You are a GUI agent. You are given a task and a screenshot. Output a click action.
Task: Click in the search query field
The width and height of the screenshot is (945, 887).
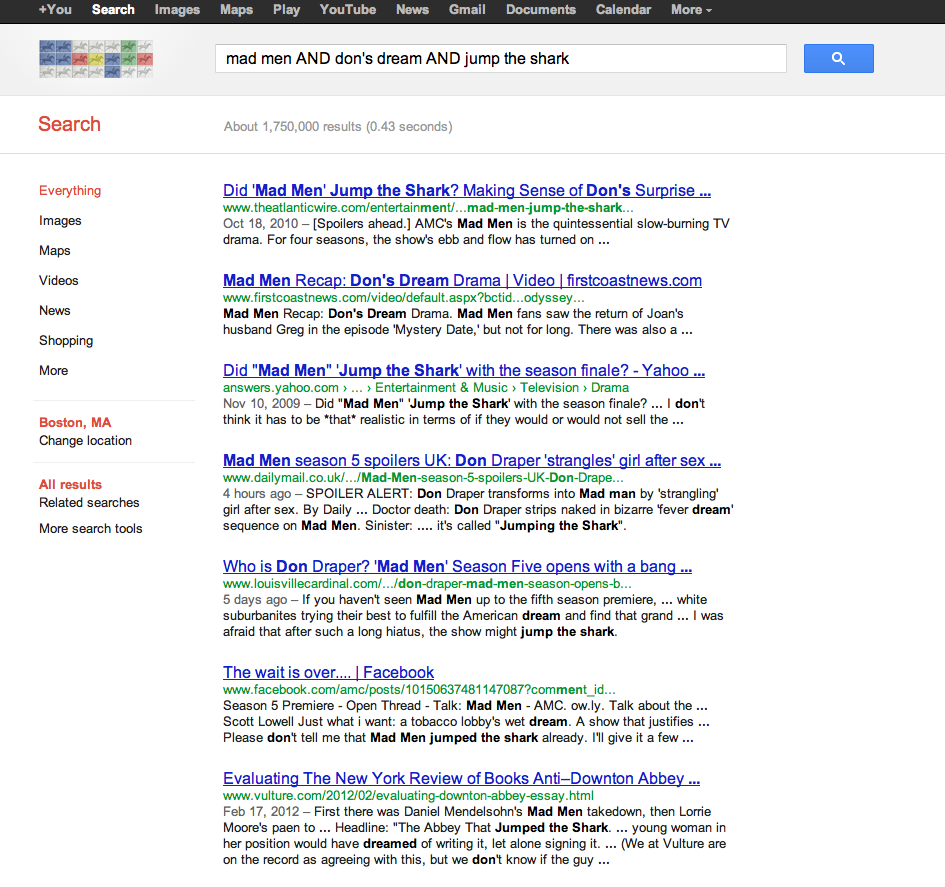500,58
